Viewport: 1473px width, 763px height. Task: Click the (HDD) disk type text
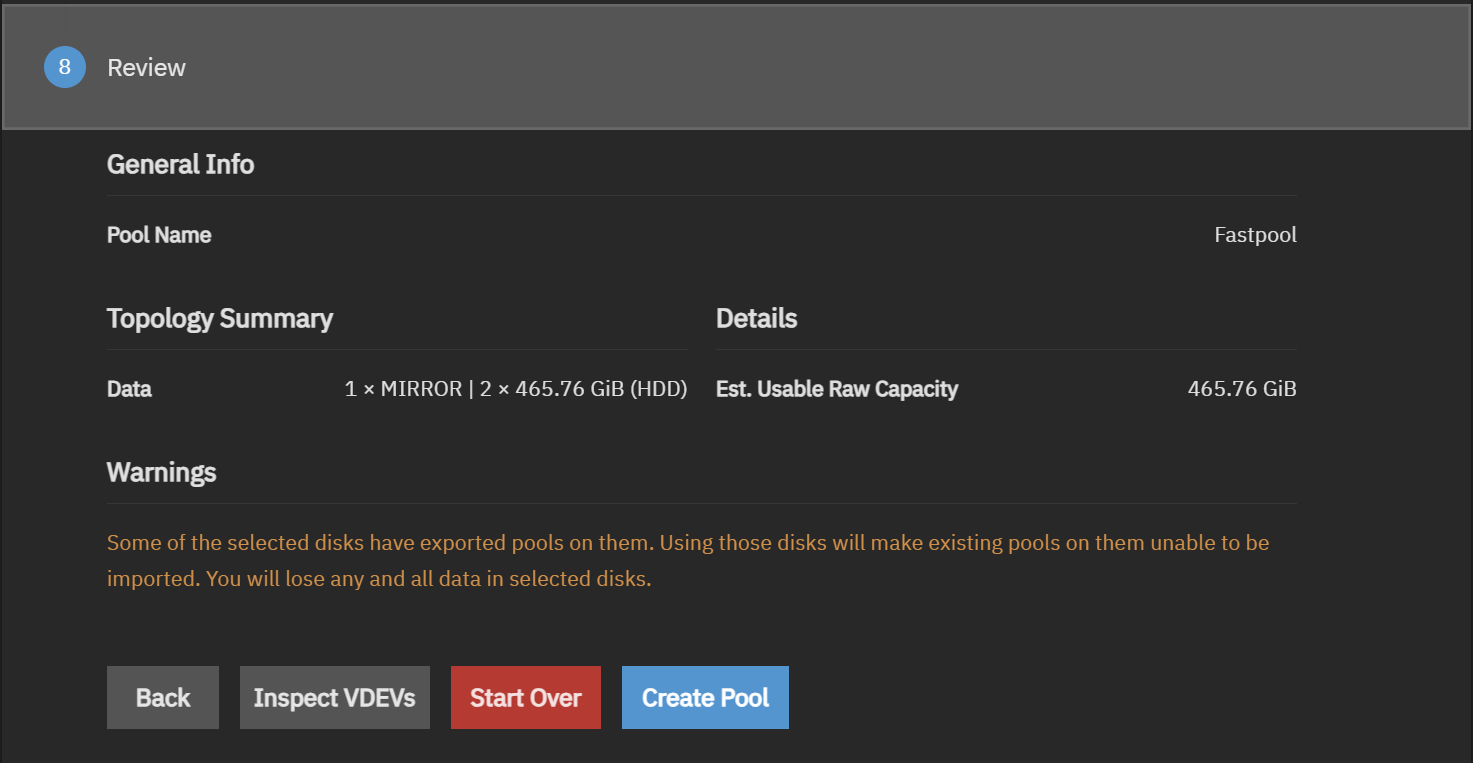tap(658, 389)
